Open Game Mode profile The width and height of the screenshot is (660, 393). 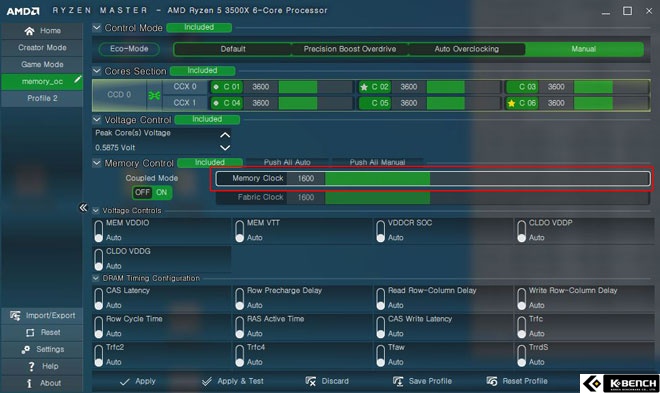(42, 64)
